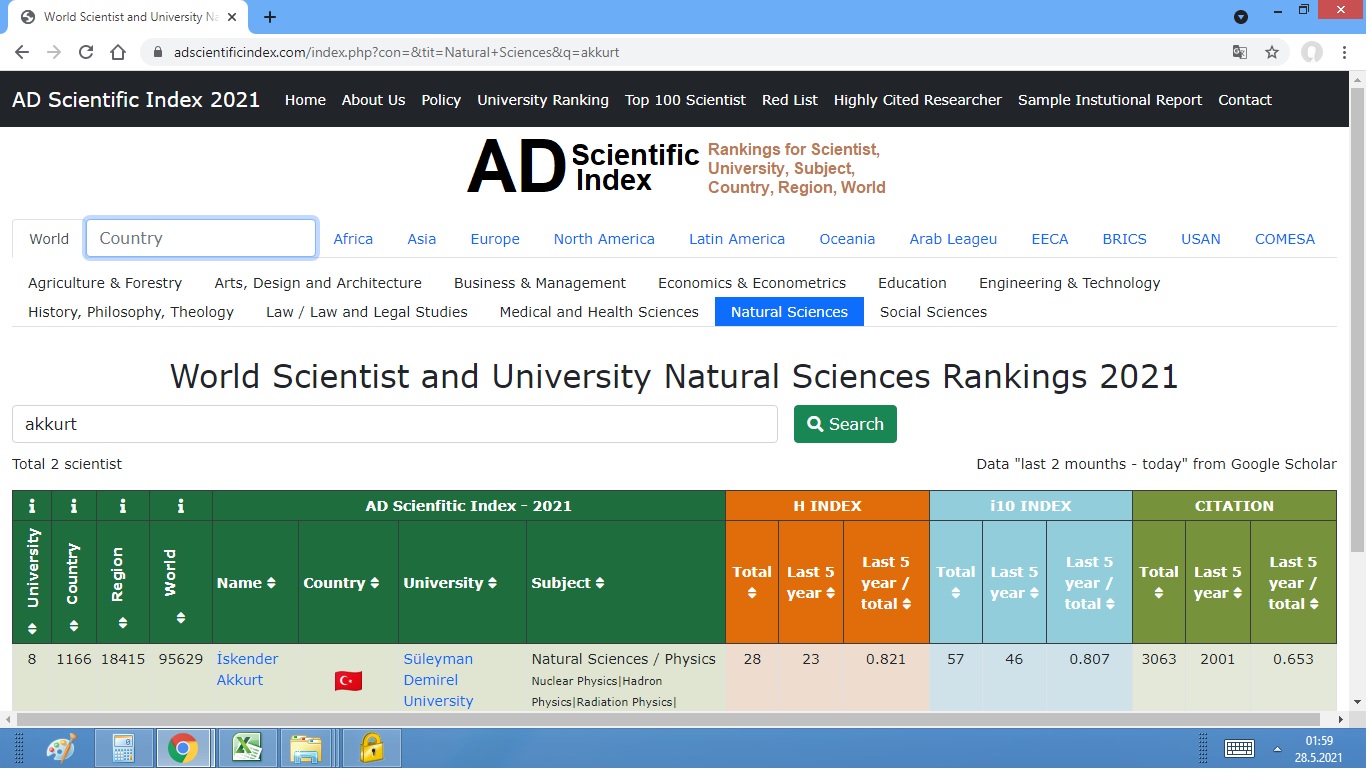Image resolution: width=1370 pixels, height=774 pixels.
Task: Sort by Country rank column
Action: pos(74,626)
